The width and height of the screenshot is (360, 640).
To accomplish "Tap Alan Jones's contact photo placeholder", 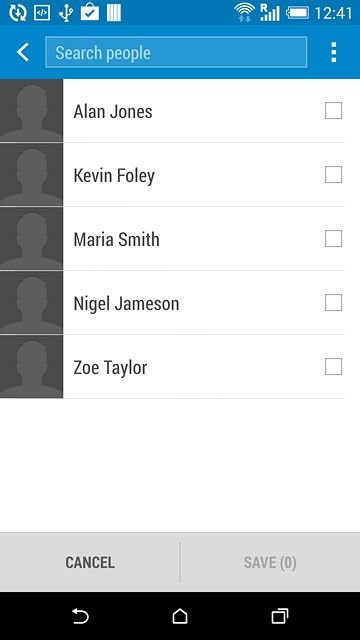I will click(x=31, y=111).
